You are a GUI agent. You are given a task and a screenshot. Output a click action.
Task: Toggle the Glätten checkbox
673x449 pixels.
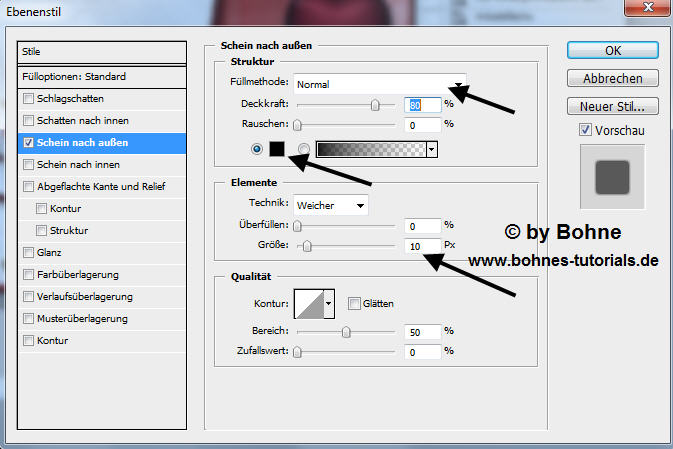(354, 304)
